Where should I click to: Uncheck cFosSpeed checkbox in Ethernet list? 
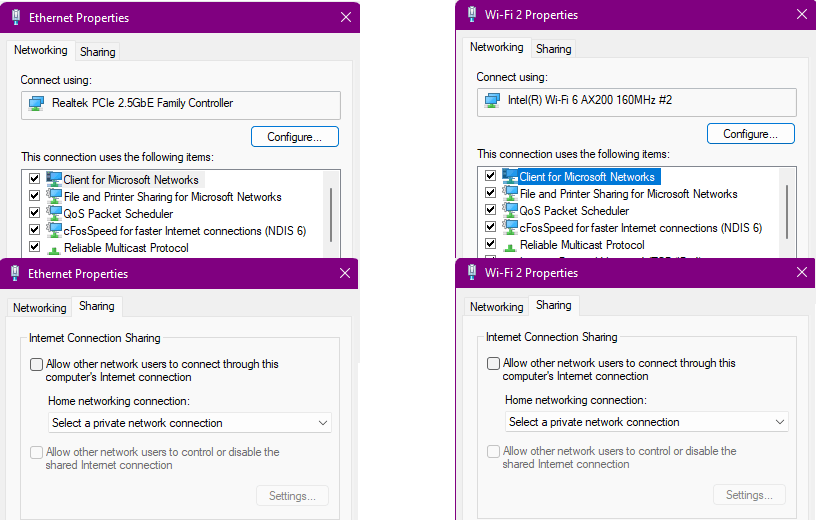point(34,230)
